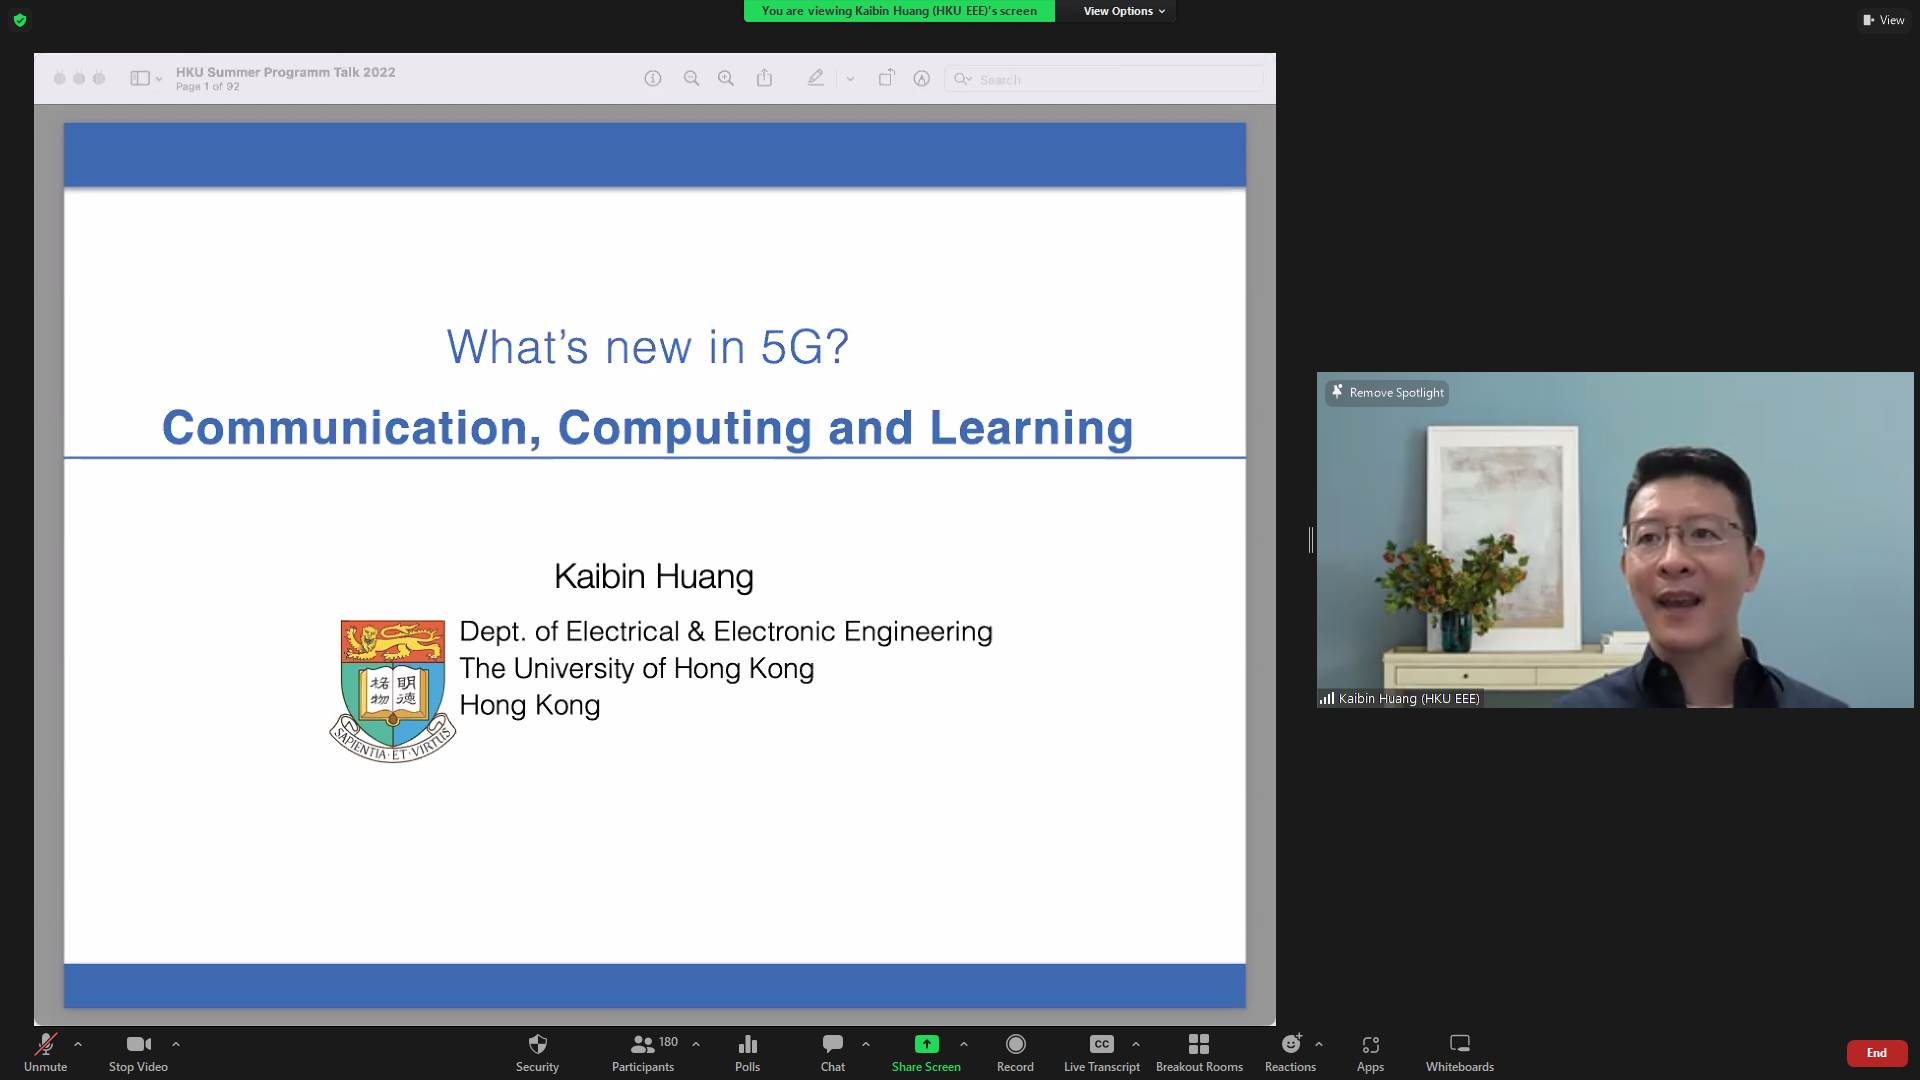
Task: Click the green Share Screen icon
Action: click(926, 1044)
